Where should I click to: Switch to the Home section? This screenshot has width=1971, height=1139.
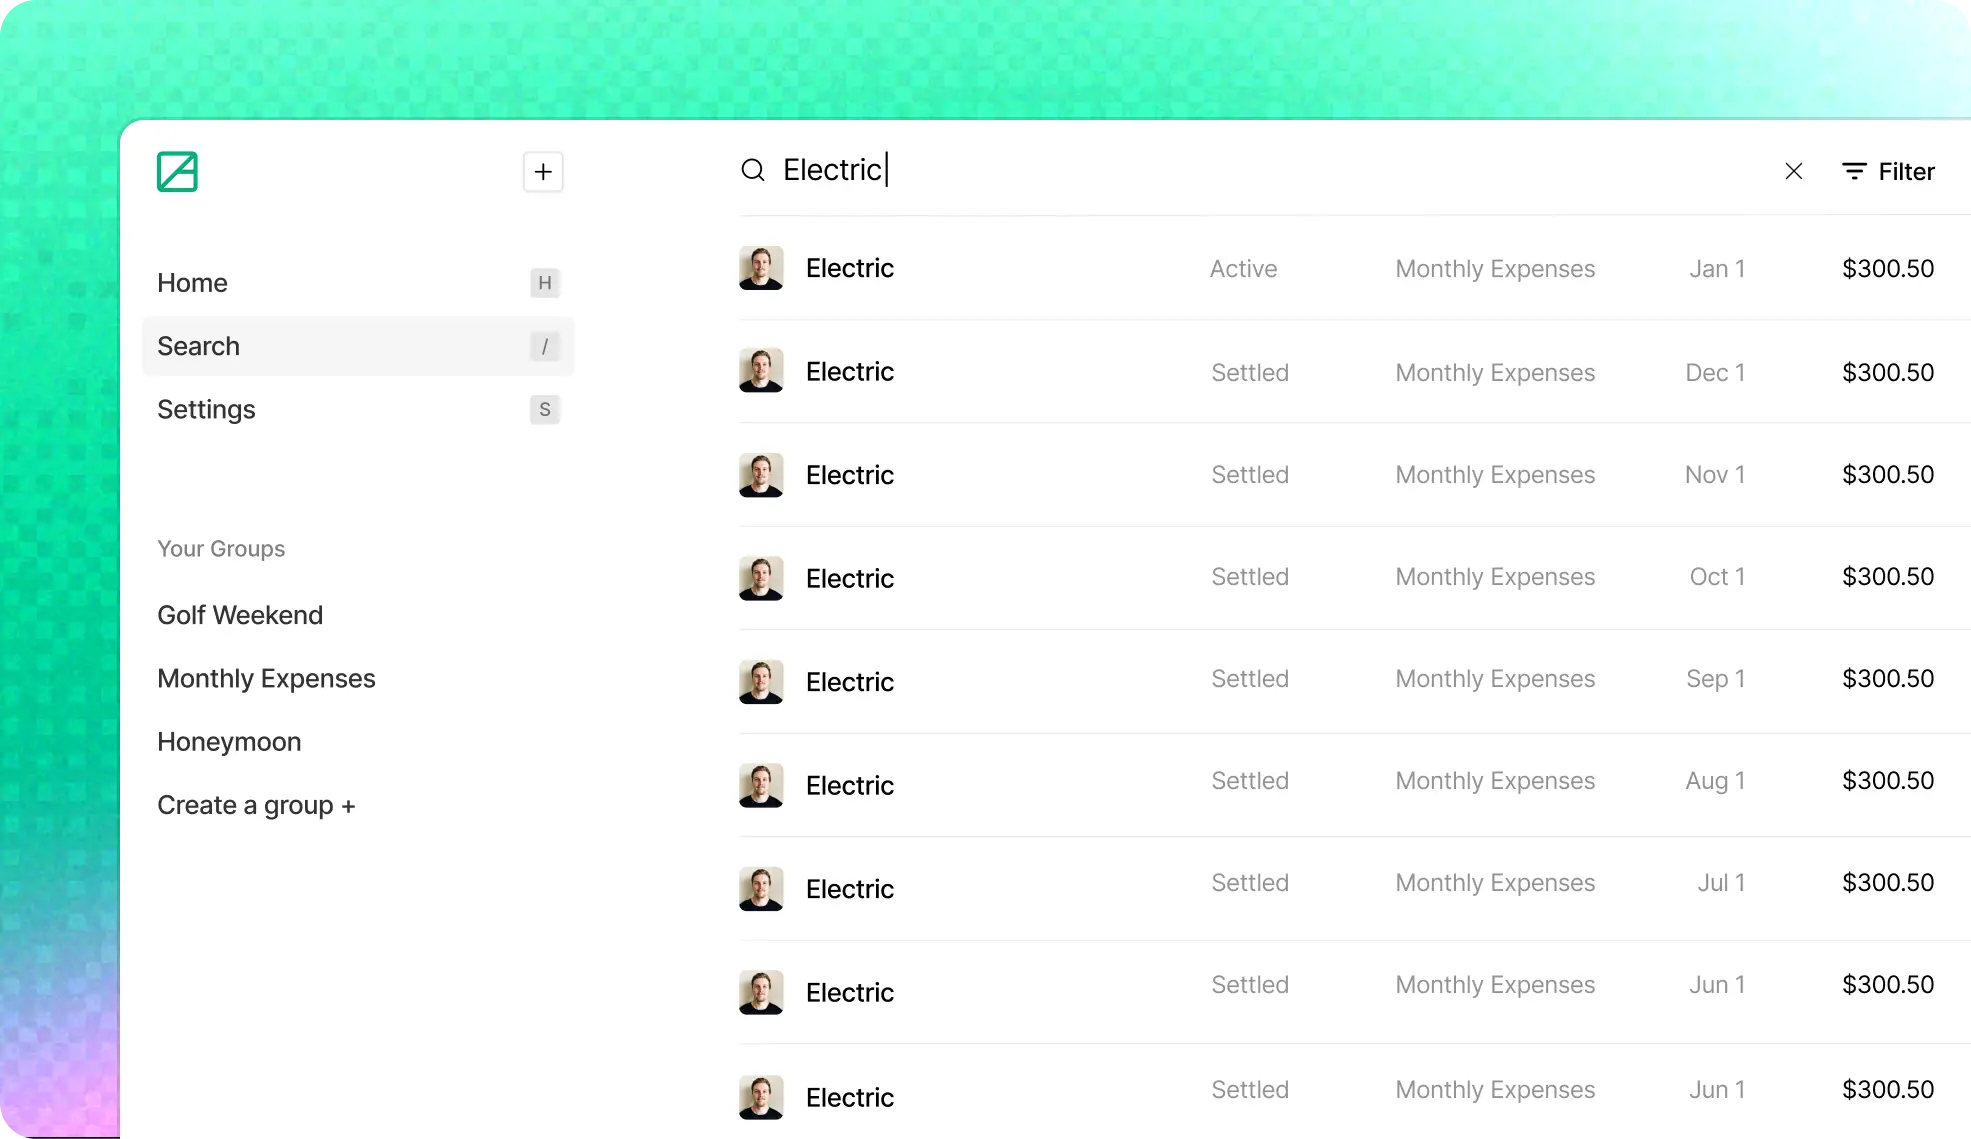[192, 283]
